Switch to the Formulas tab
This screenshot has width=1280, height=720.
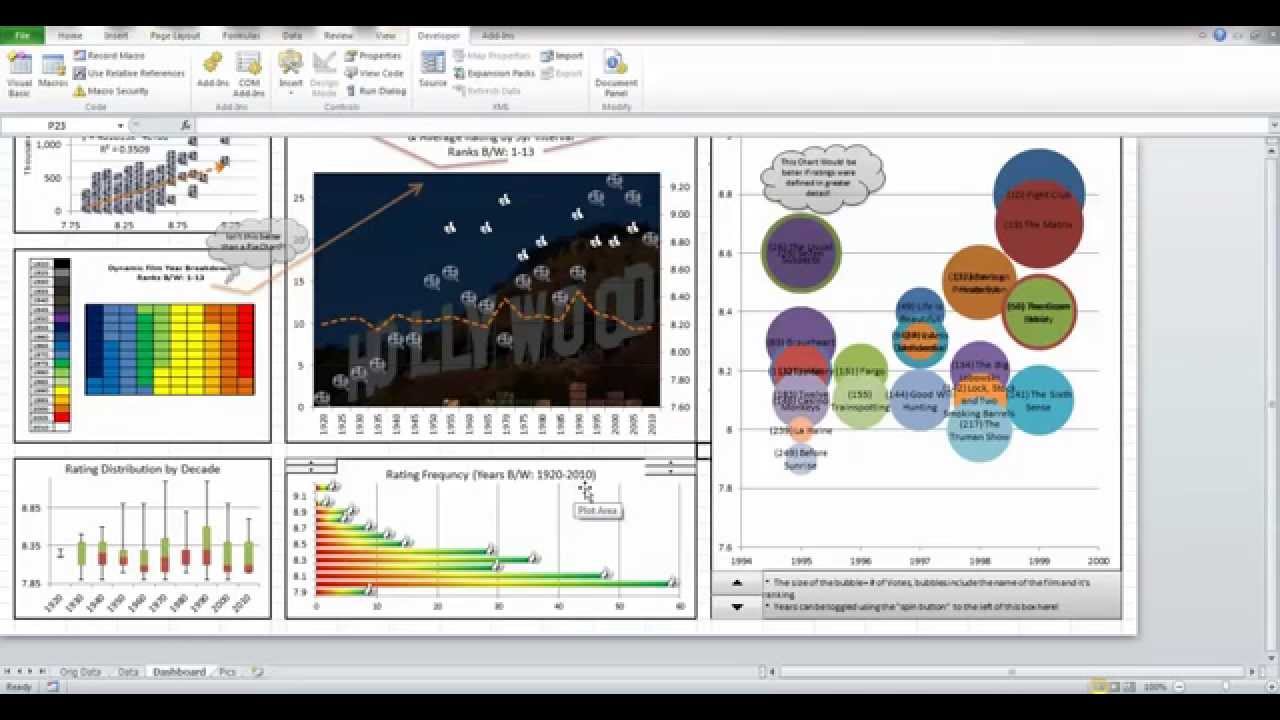pyautogui.click(x=241, y=35)
